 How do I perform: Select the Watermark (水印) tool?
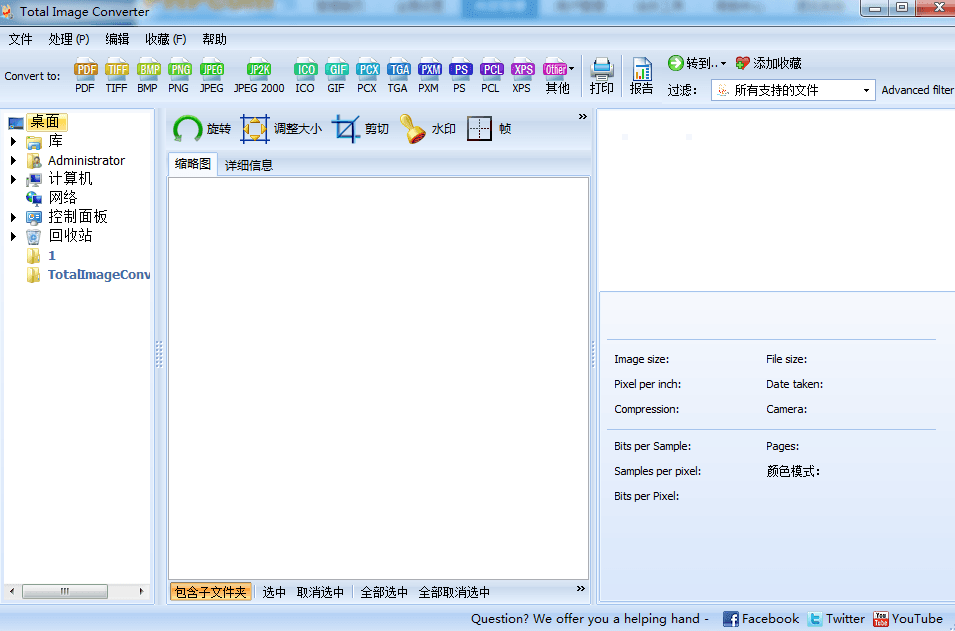coord(428,129)
